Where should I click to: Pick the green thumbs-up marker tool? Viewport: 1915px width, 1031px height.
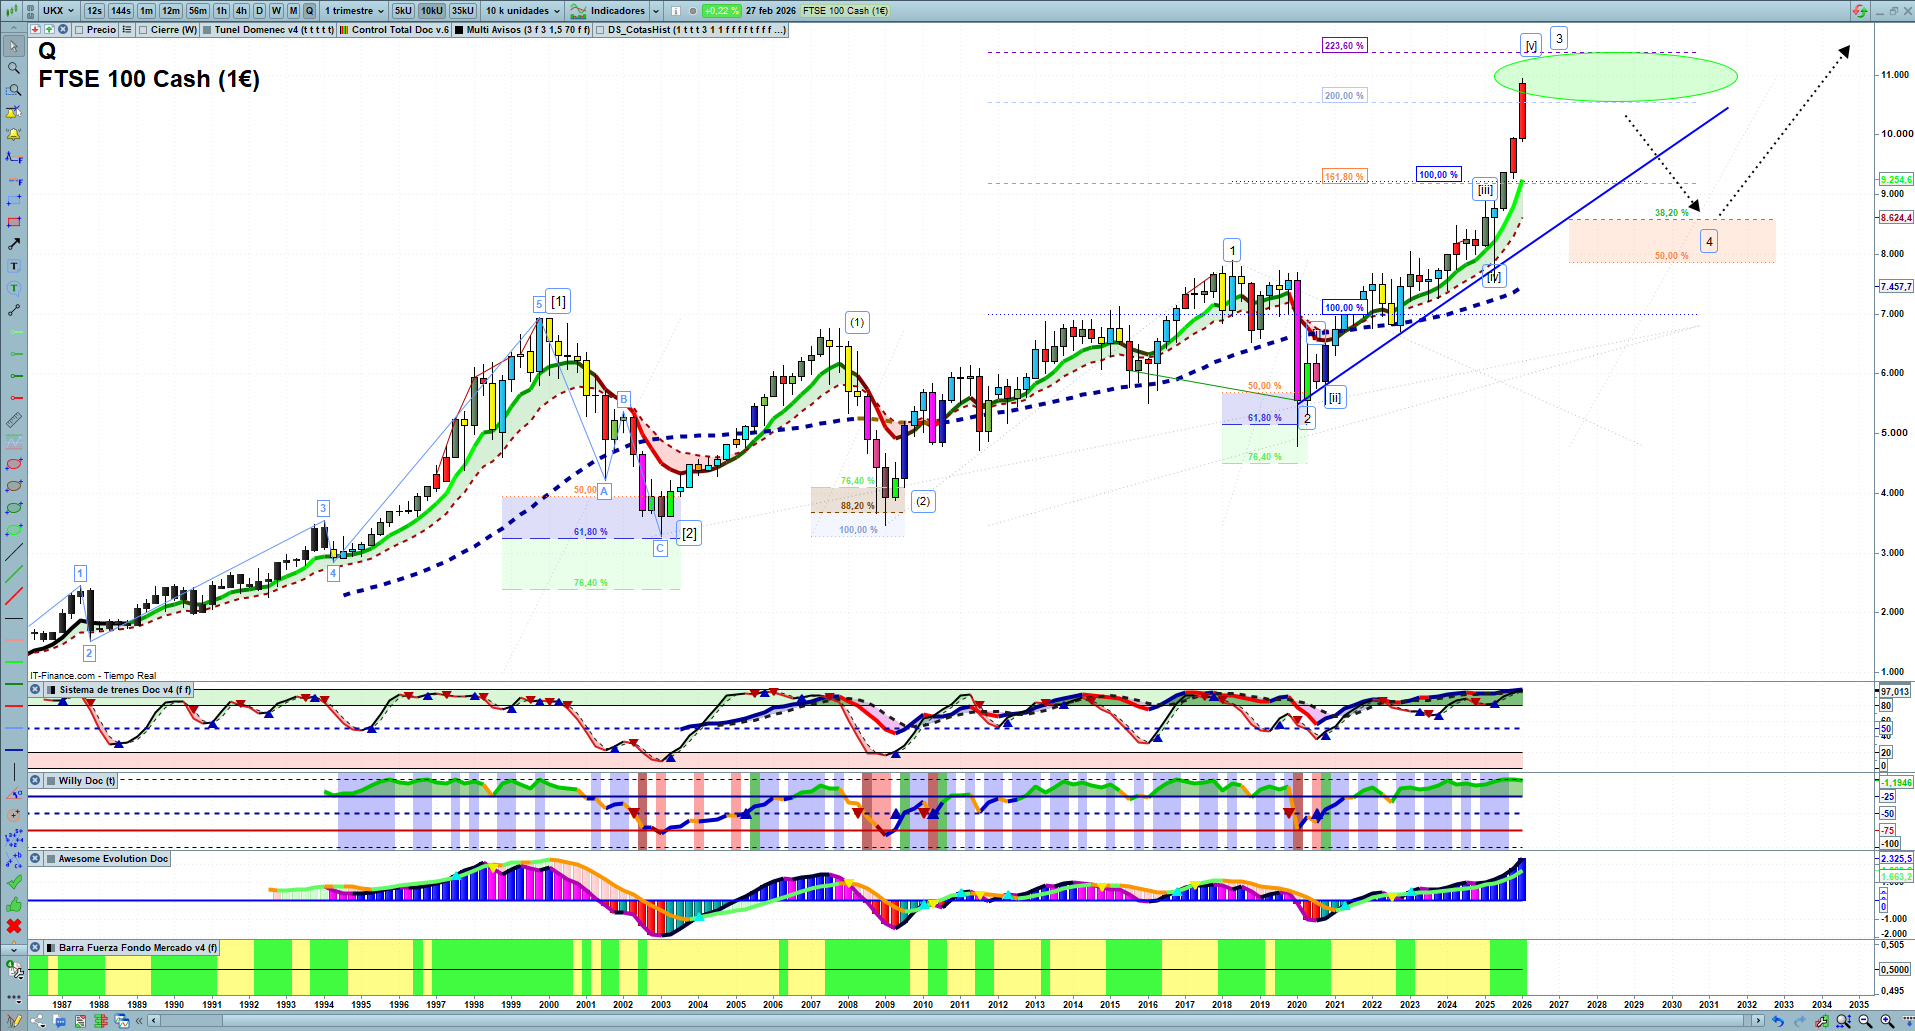[14, 904]
